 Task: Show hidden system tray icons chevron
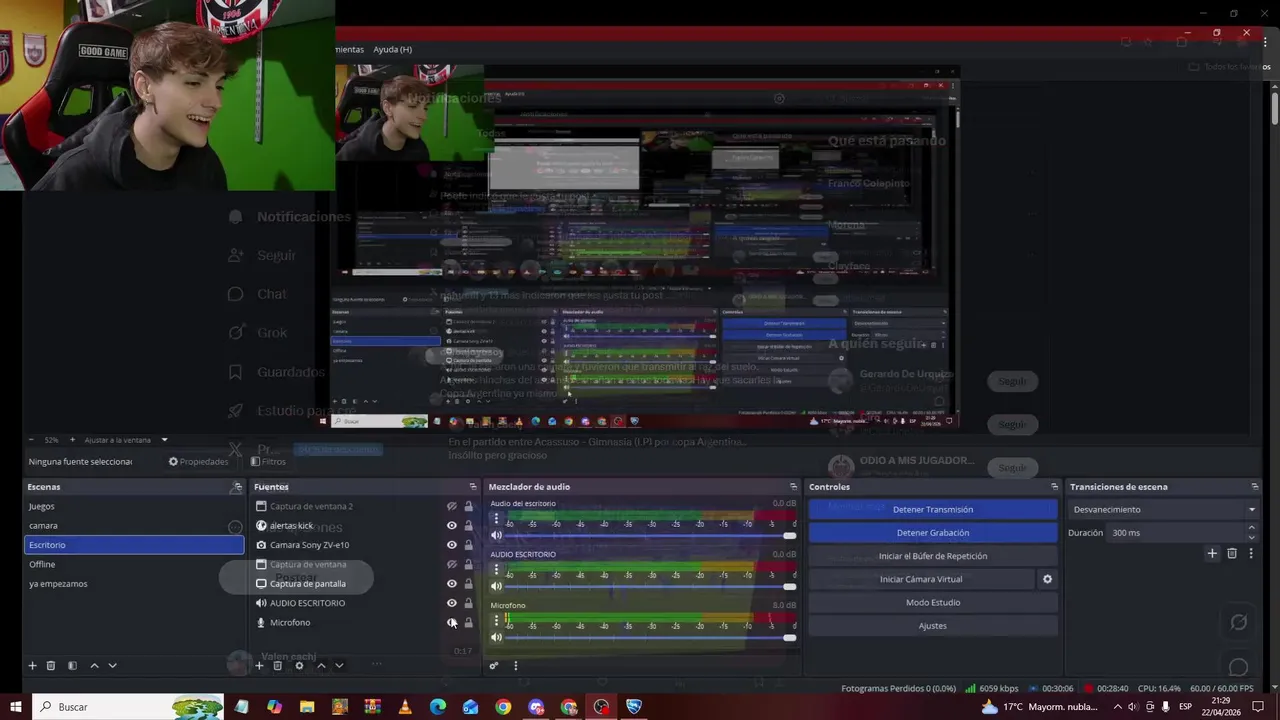coord(1118,707)
